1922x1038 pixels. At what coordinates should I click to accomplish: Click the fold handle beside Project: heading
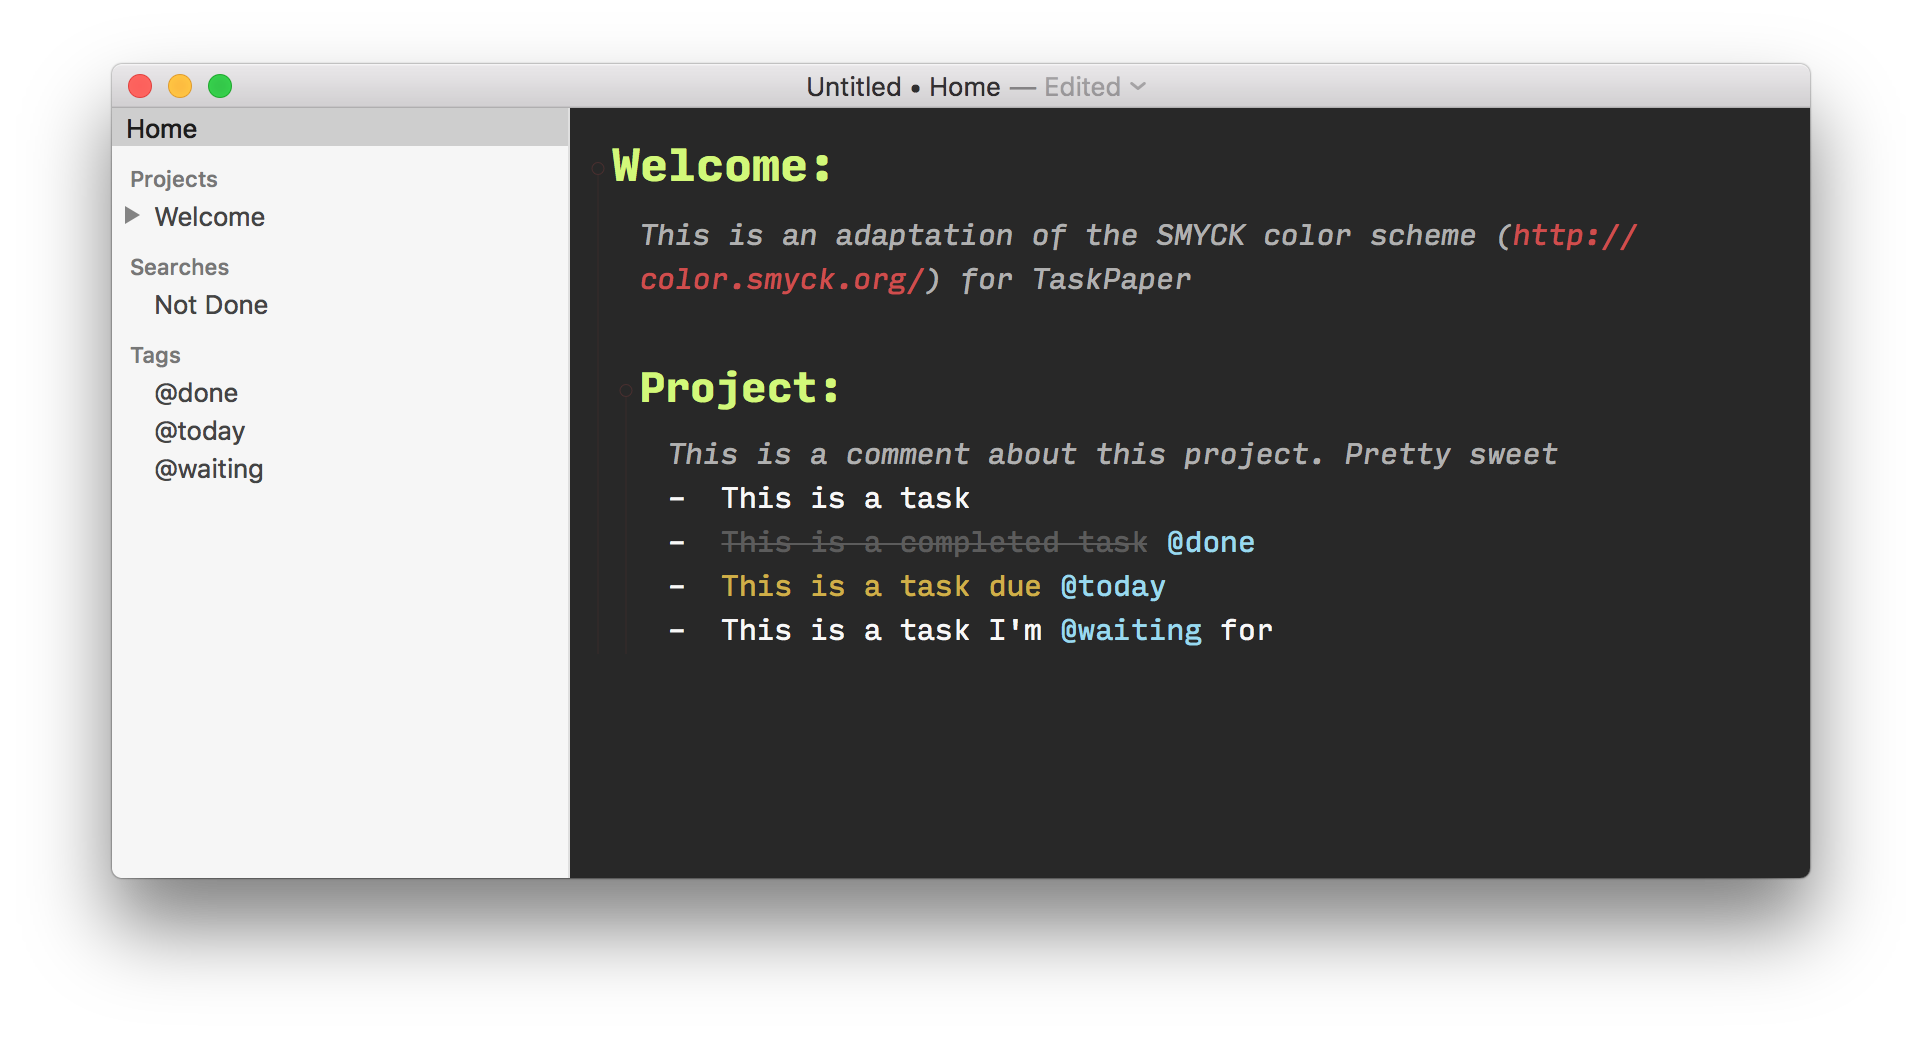[x=625, y=390]
